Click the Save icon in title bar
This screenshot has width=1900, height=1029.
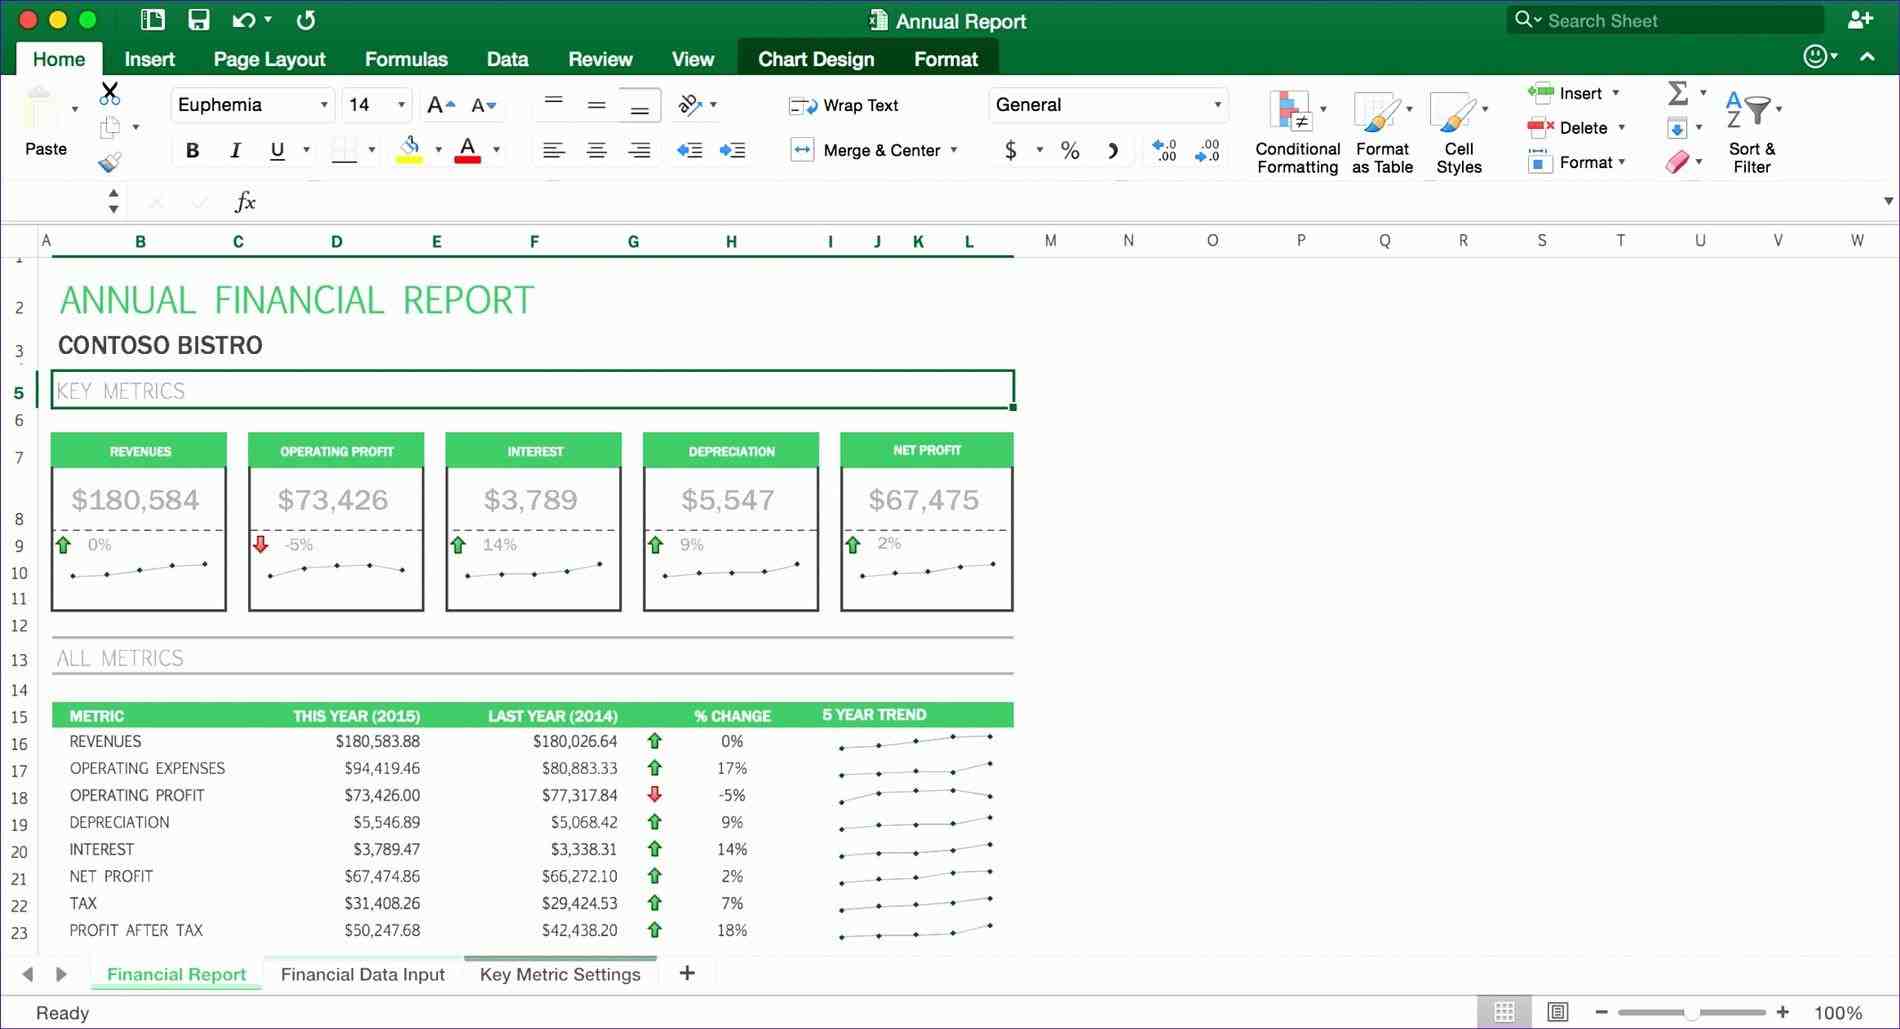199,20
